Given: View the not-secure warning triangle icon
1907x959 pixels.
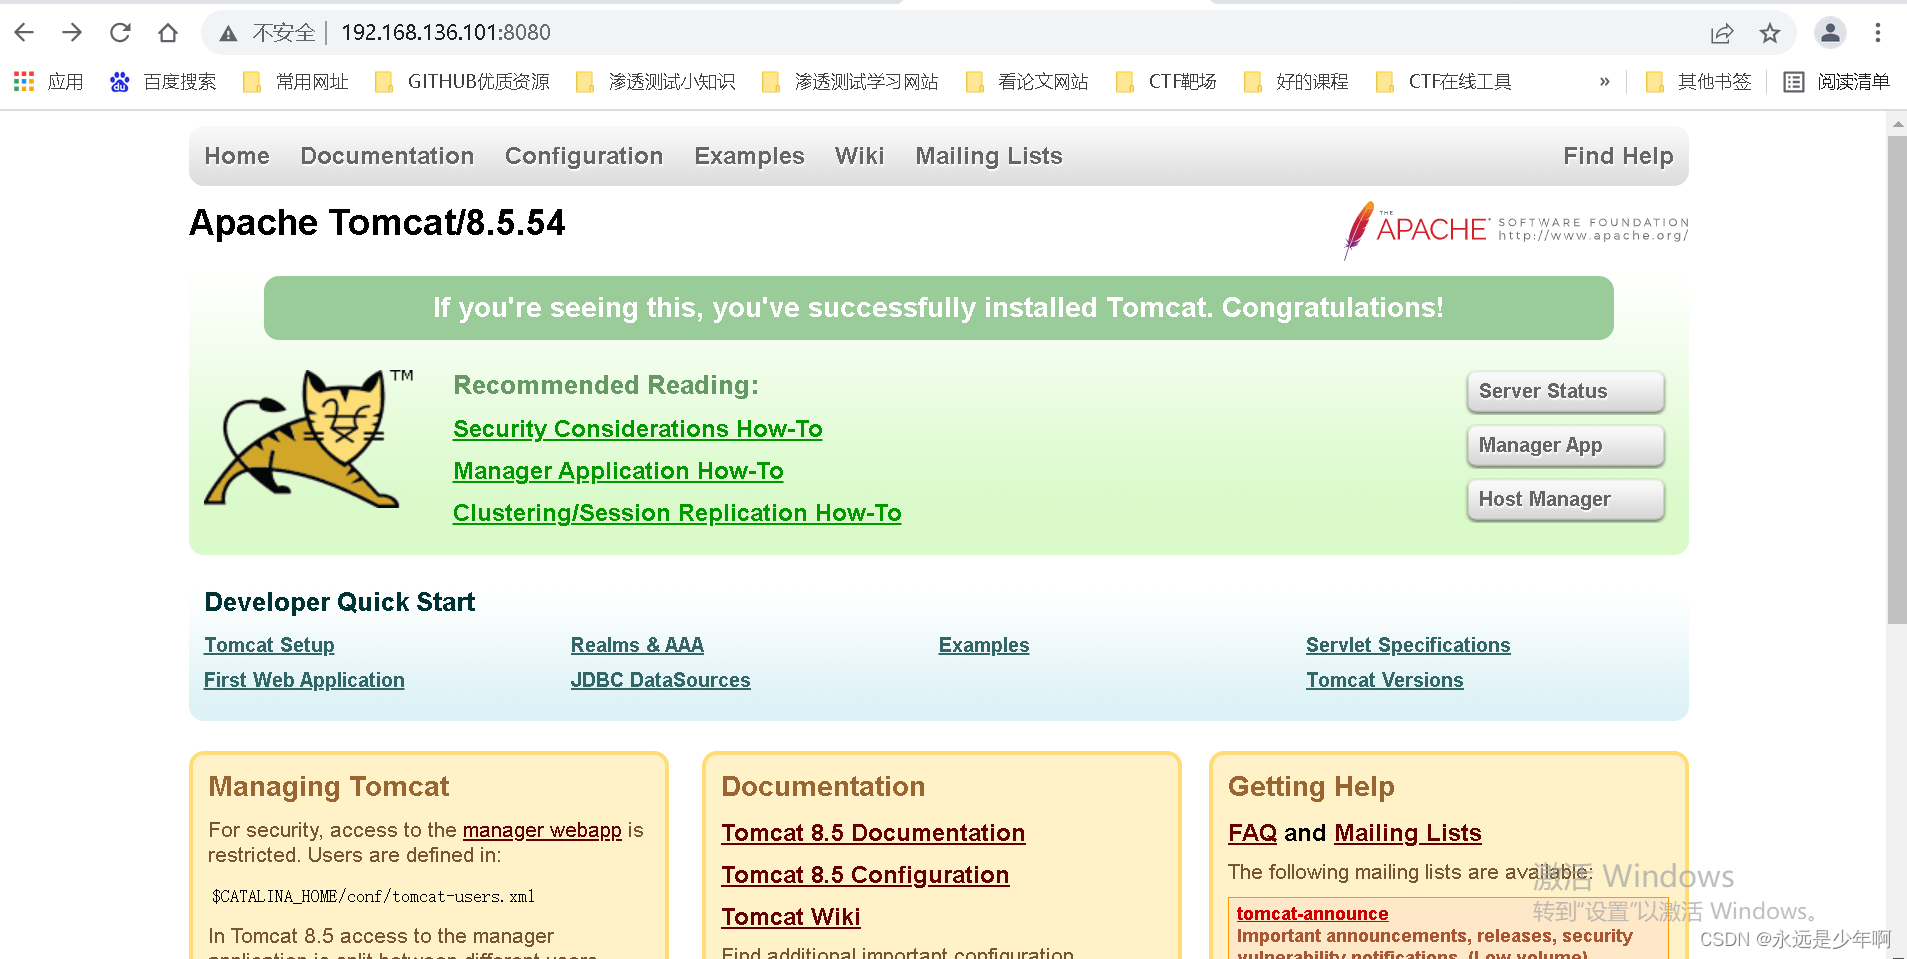Looking at the screenshot, I should pyautogui.click(x=228, y=33).
